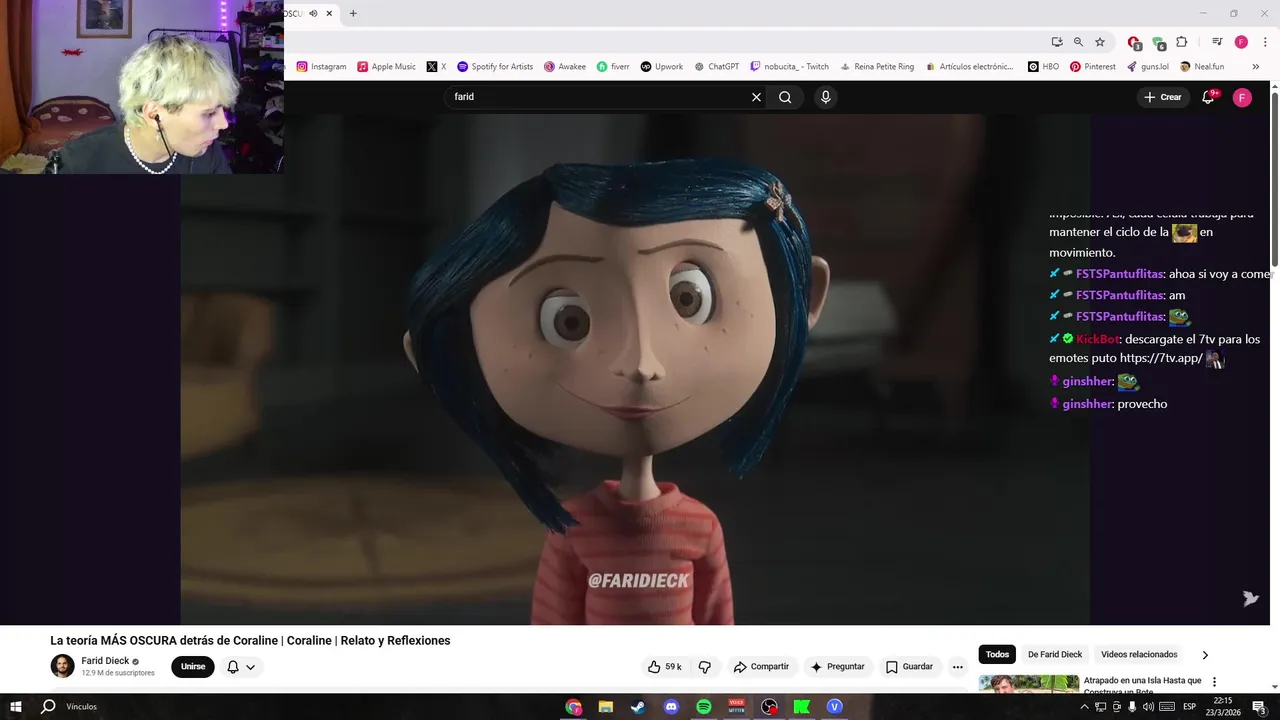Expand hidden system tray icons arrow
Viewport: 1280px width, 720px height.
tap(1084, 707)
